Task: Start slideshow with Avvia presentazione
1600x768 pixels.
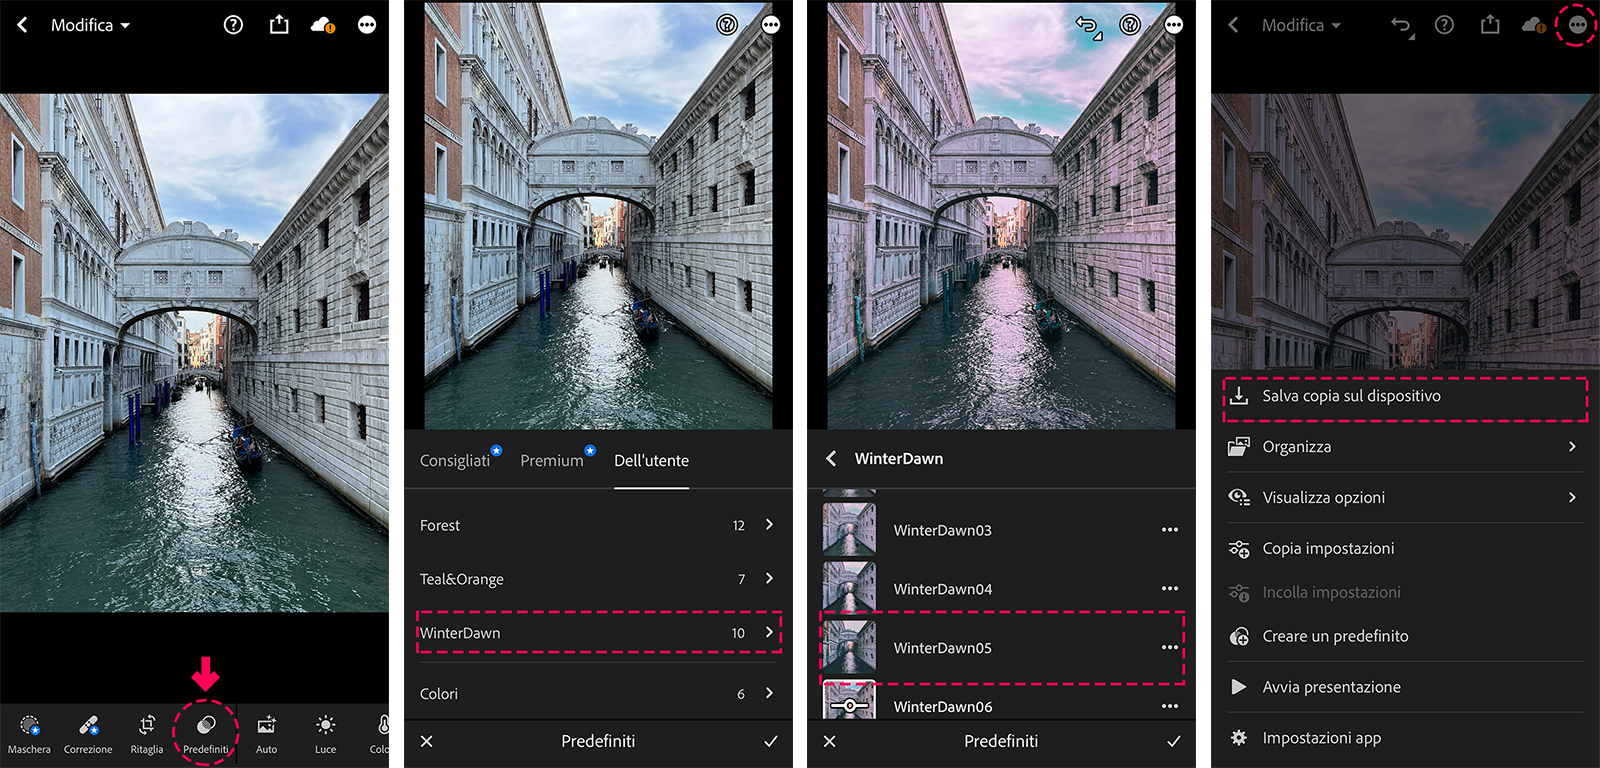Action: pos(1405,687)
